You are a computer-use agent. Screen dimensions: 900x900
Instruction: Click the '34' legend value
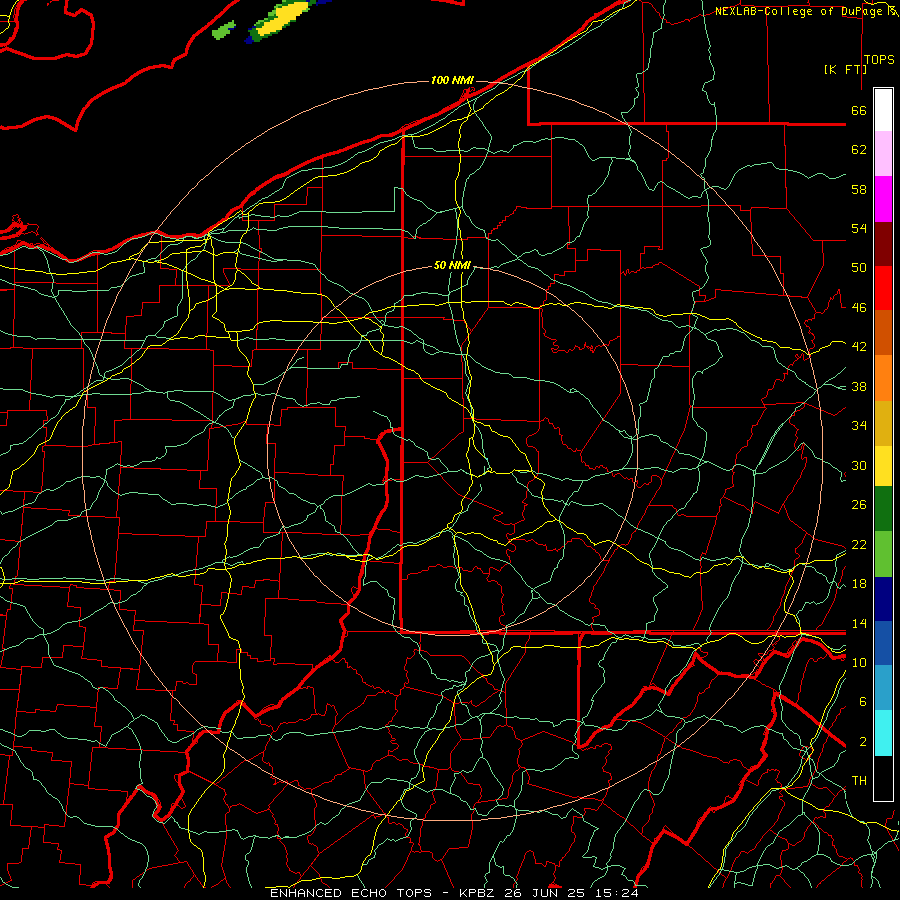coord(859,426)
